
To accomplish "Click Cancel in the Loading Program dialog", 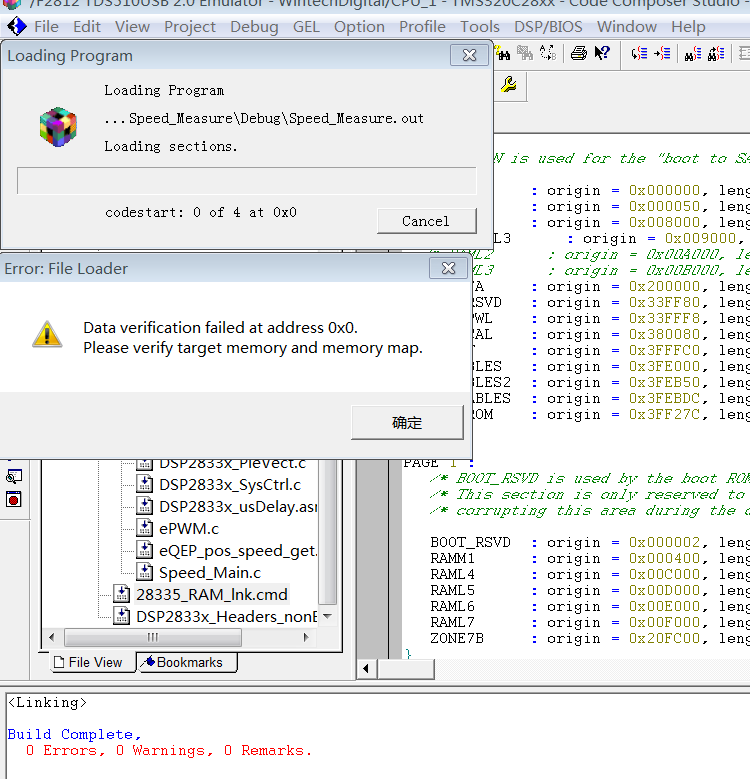I will coord(426,221).
